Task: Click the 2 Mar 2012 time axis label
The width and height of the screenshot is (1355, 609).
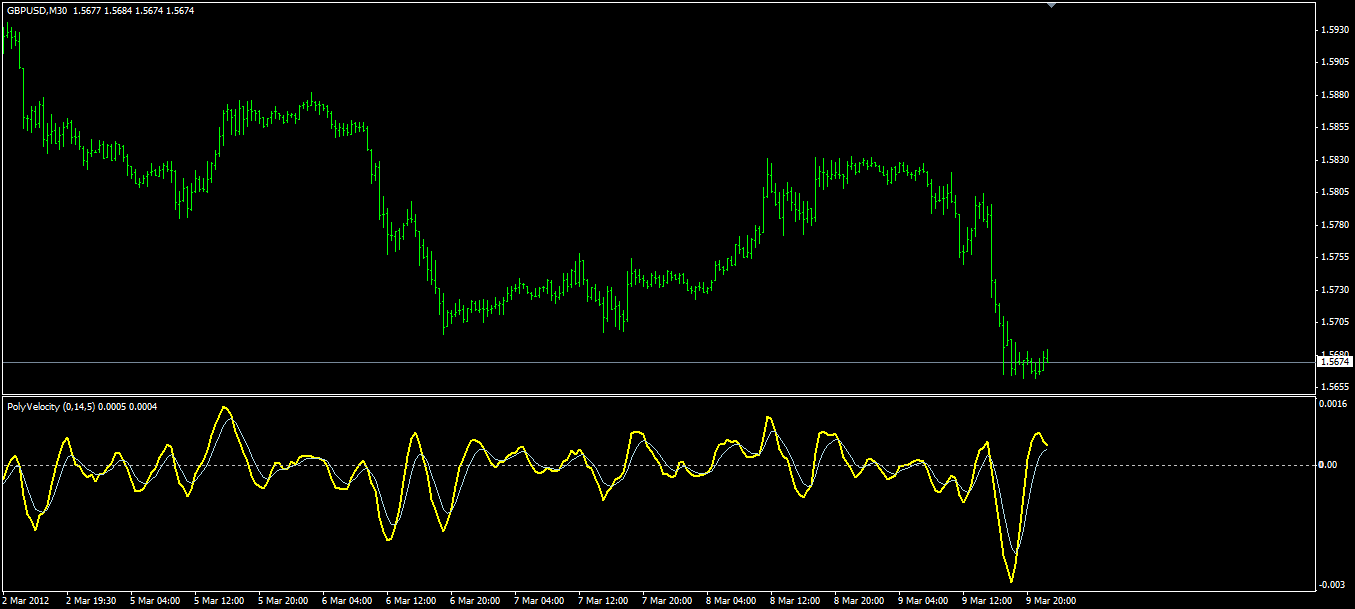Action: point(26,601)
